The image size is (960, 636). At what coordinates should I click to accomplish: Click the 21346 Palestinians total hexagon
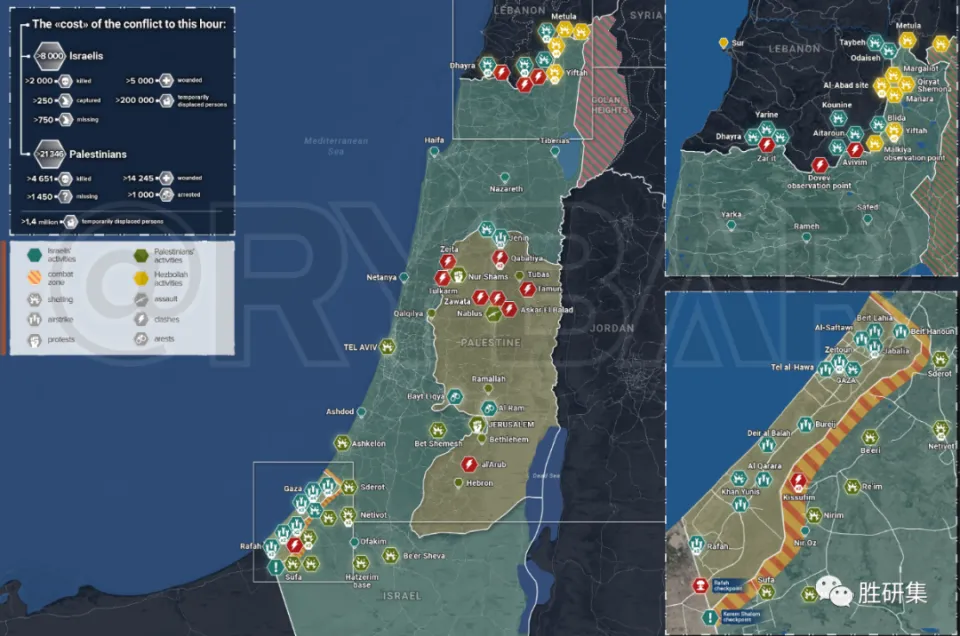50,154
